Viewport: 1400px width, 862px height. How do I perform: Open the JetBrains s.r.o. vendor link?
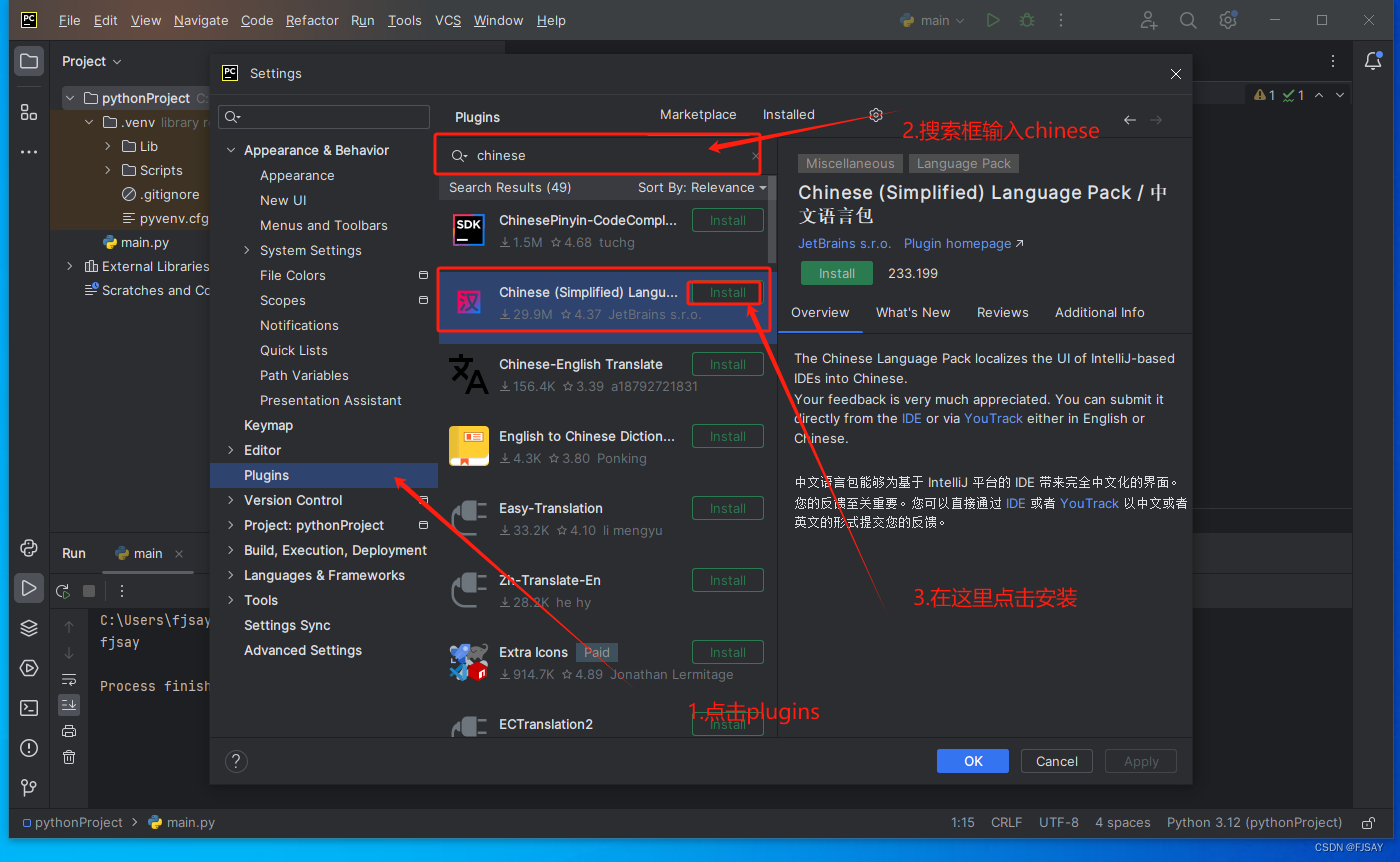[845, 244]
